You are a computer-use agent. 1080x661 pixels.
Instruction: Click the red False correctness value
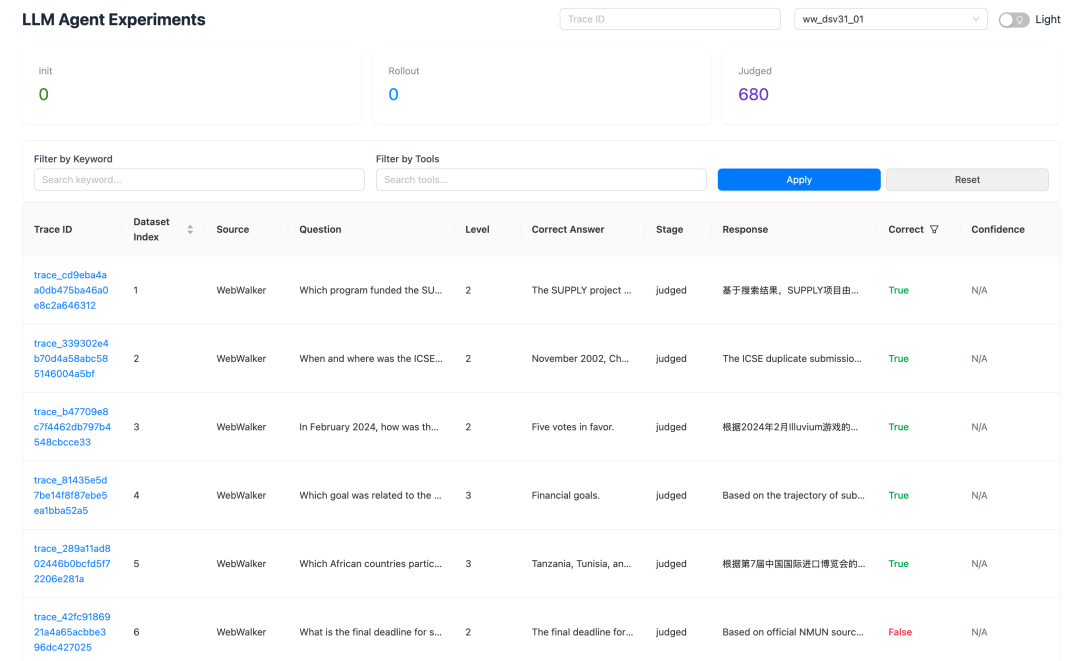[900, 631]
